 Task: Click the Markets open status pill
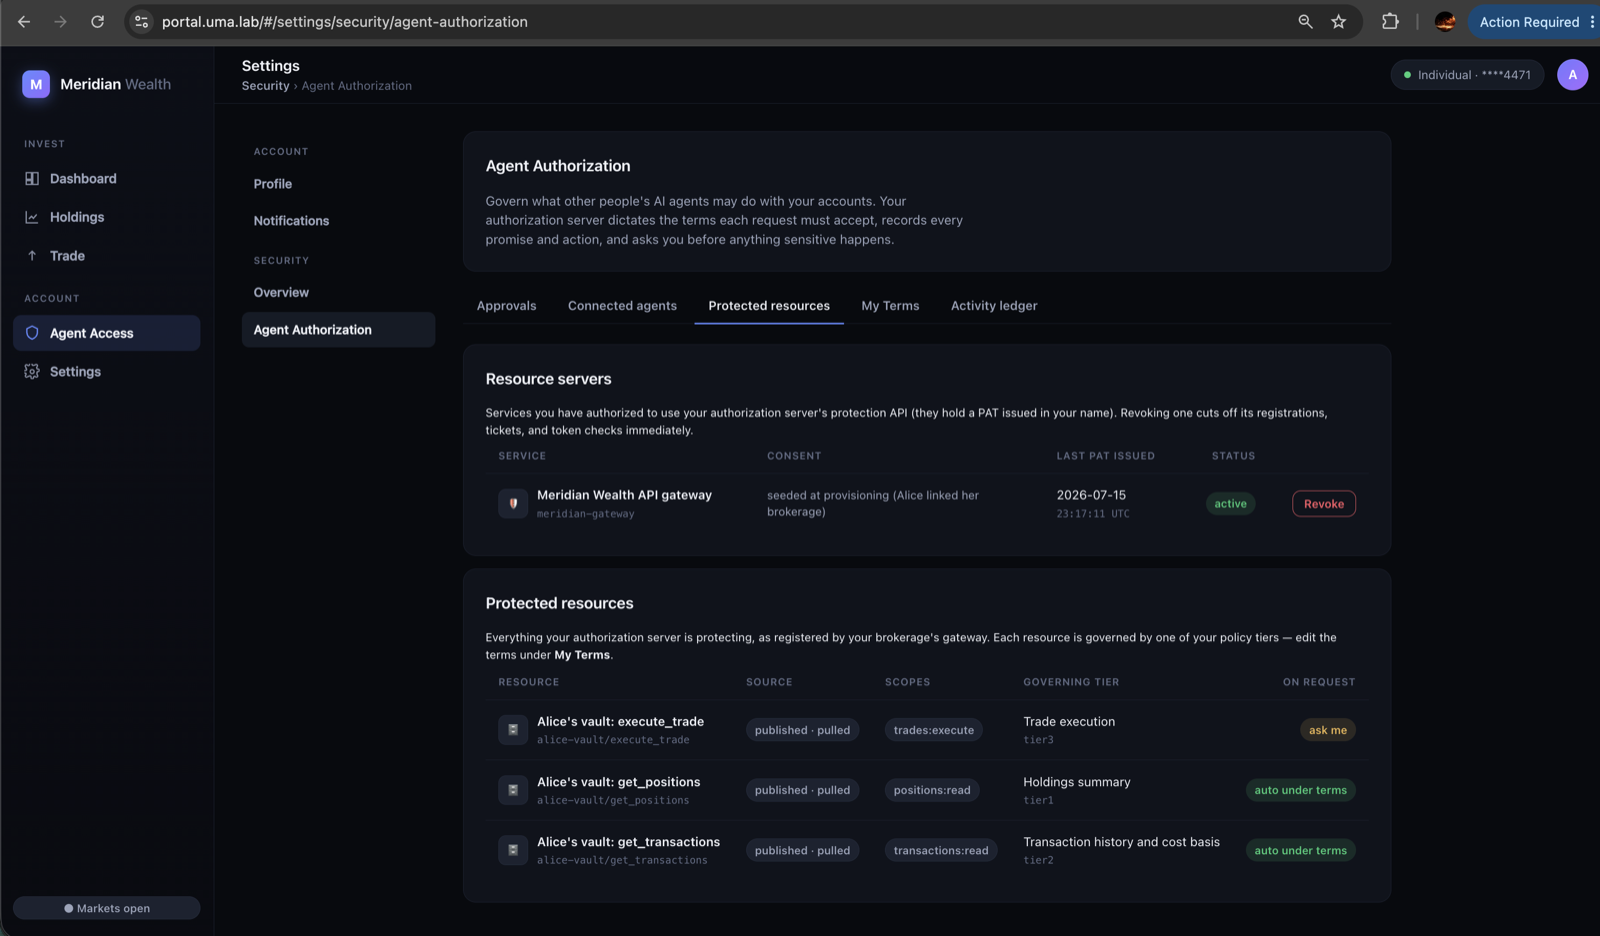coord(107,908)
